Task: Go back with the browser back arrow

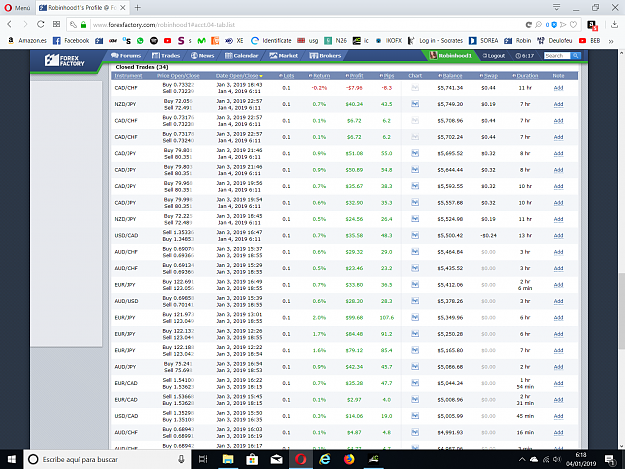Action: (x=10, y=24)
